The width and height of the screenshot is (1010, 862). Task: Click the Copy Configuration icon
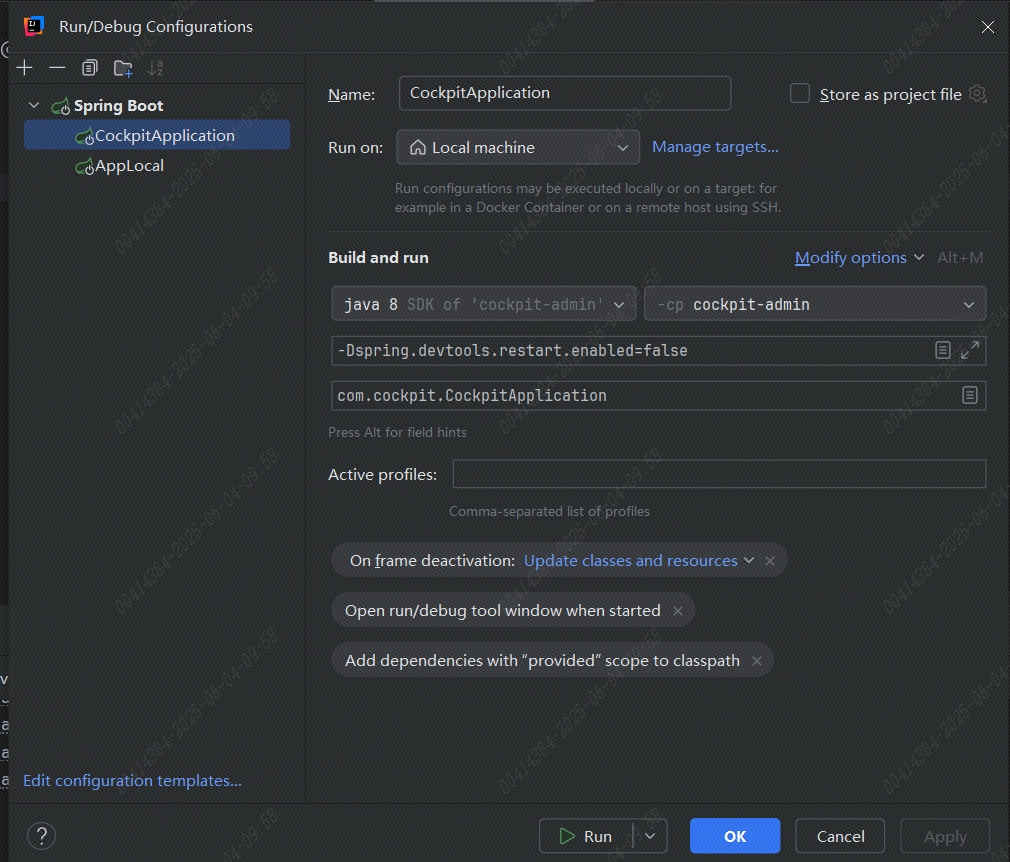[90, 68]
